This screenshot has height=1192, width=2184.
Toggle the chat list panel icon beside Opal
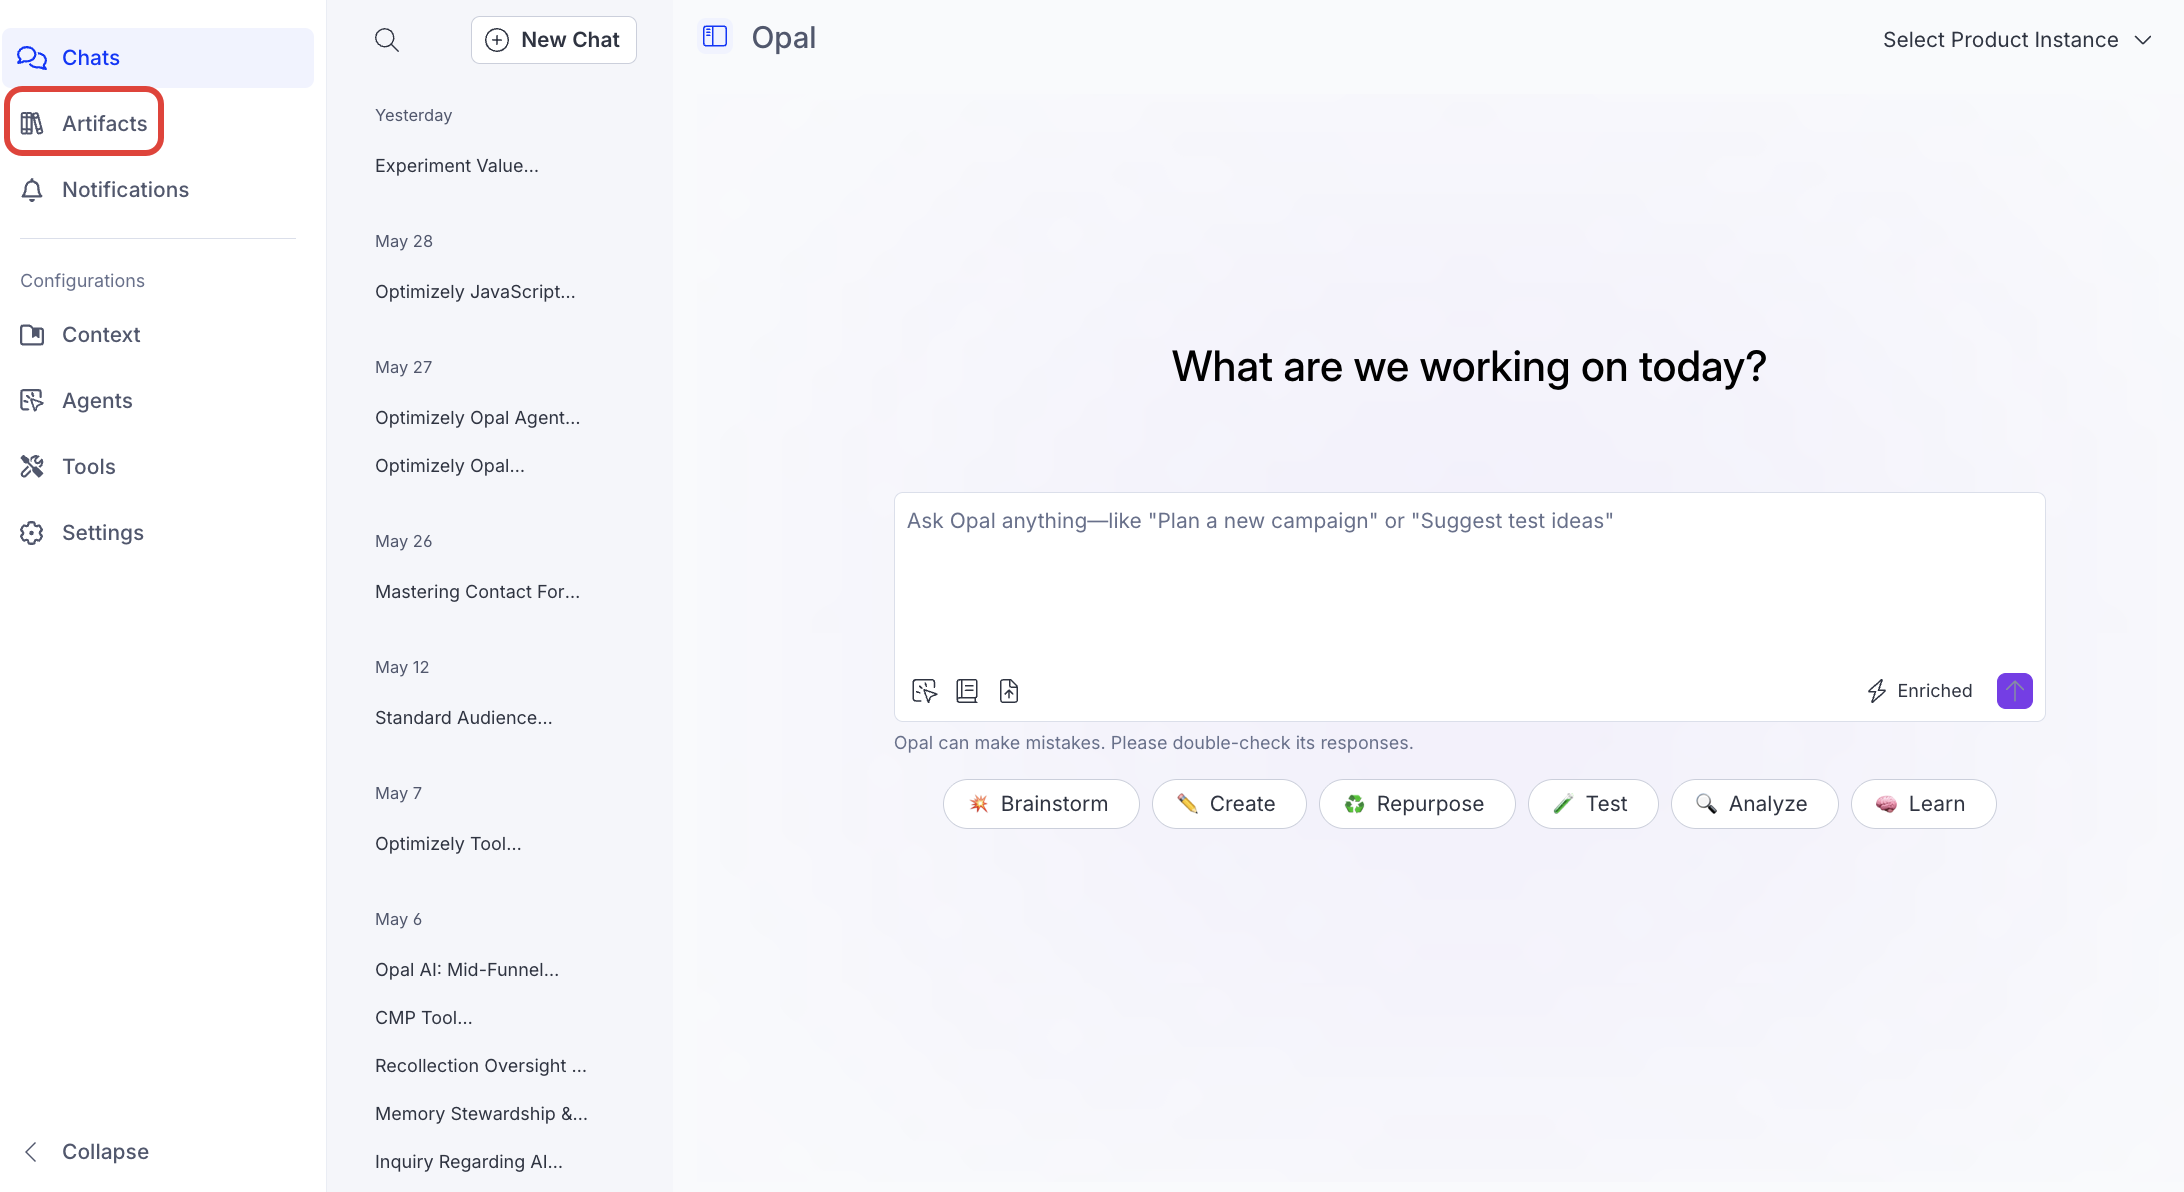[x=715, y=37]
